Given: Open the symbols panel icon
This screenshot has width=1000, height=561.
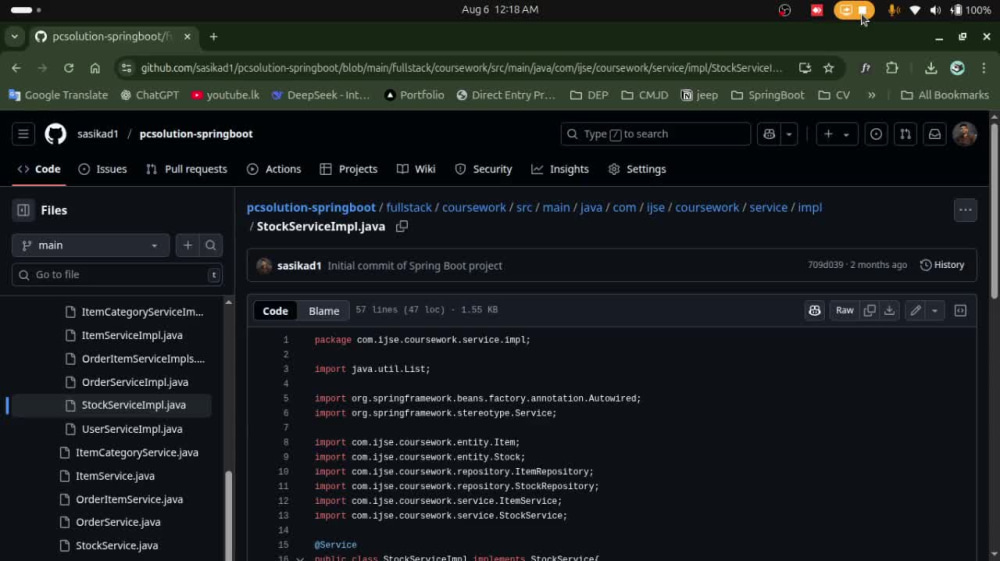Looking at the screenshot, I should pos(960,310).
